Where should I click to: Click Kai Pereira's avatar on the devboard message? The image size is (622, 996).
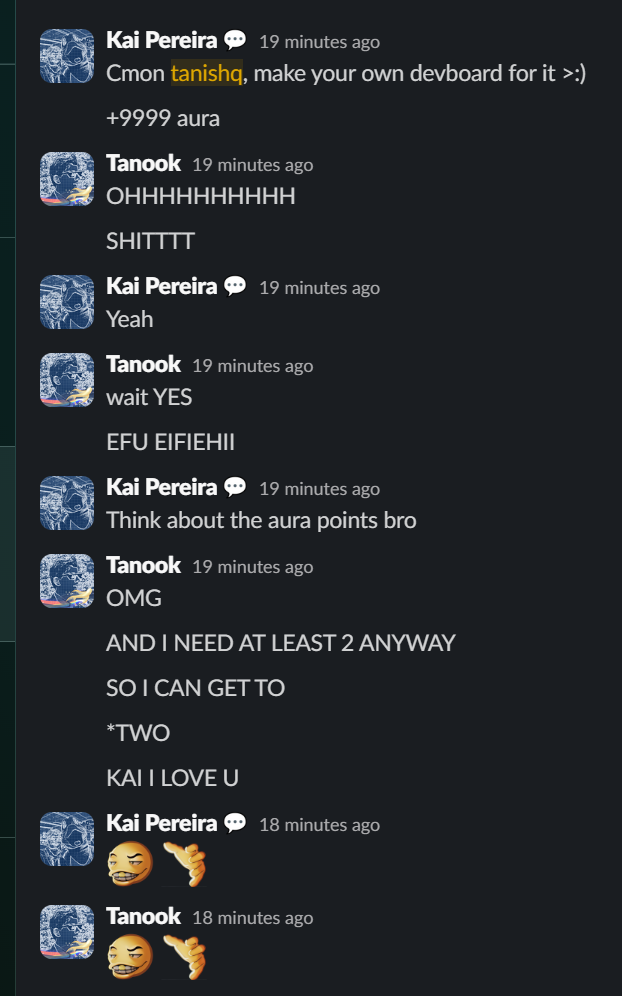click(67, 56)
